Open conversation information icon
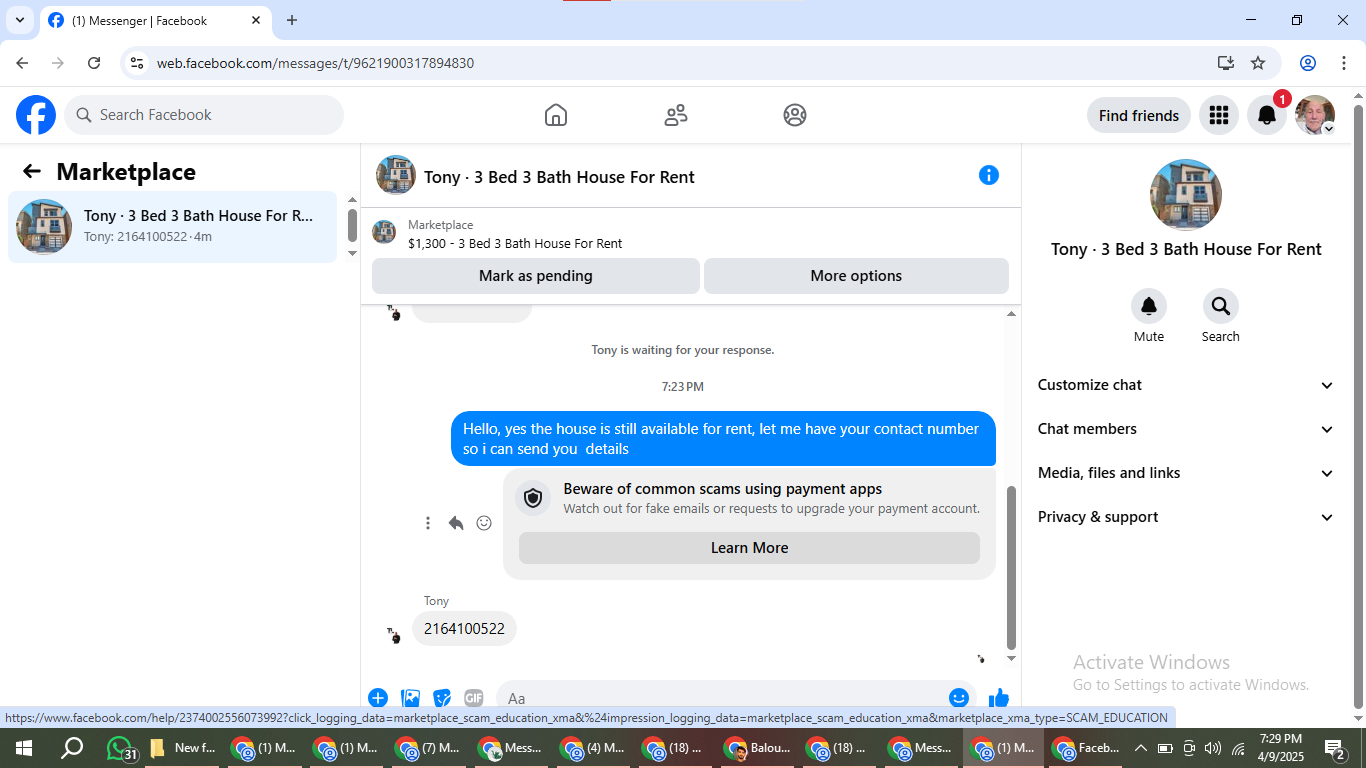Screen dimensions: 1366x768 (989, 175)
